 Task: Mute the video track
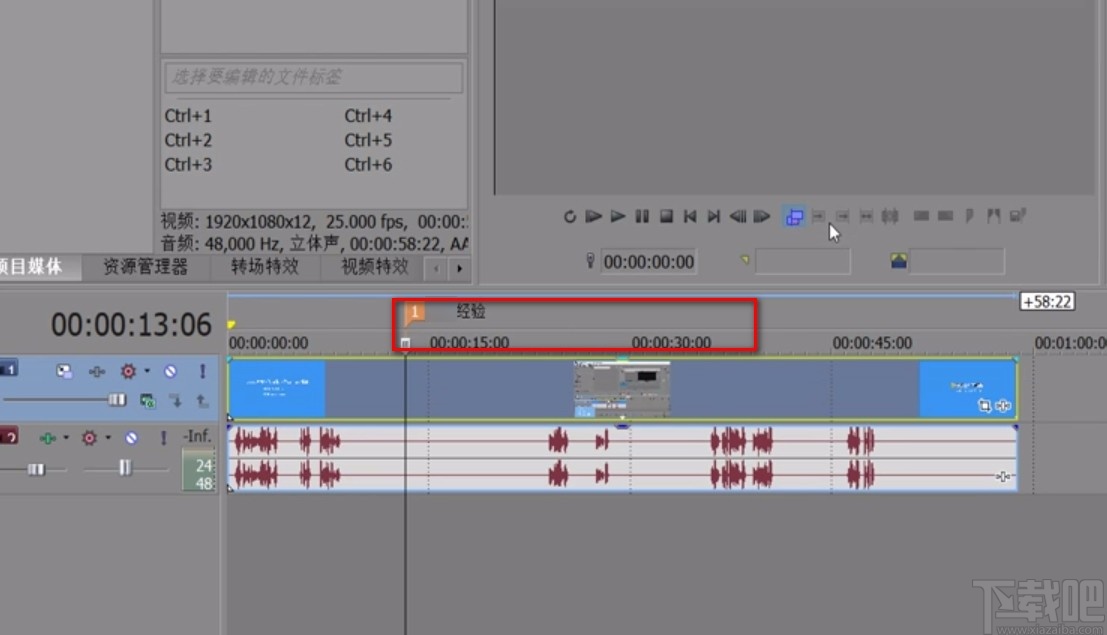[x=170, y=371]
